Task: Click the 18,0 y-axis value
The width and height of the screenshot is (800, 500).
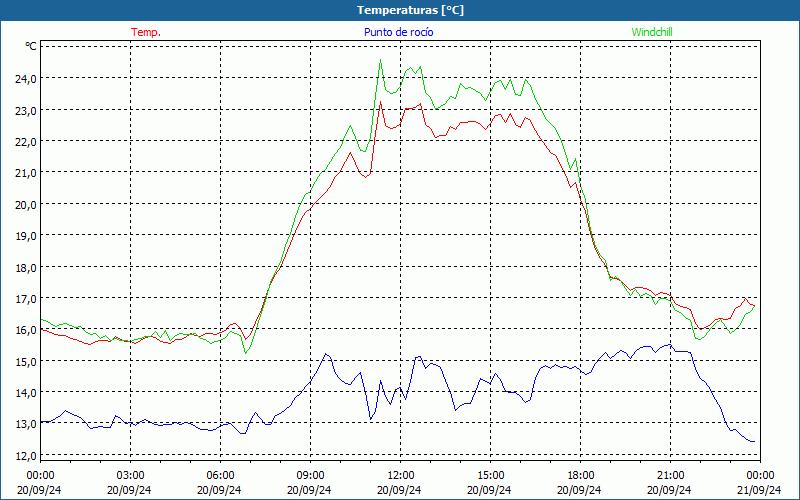Action: 27,267
